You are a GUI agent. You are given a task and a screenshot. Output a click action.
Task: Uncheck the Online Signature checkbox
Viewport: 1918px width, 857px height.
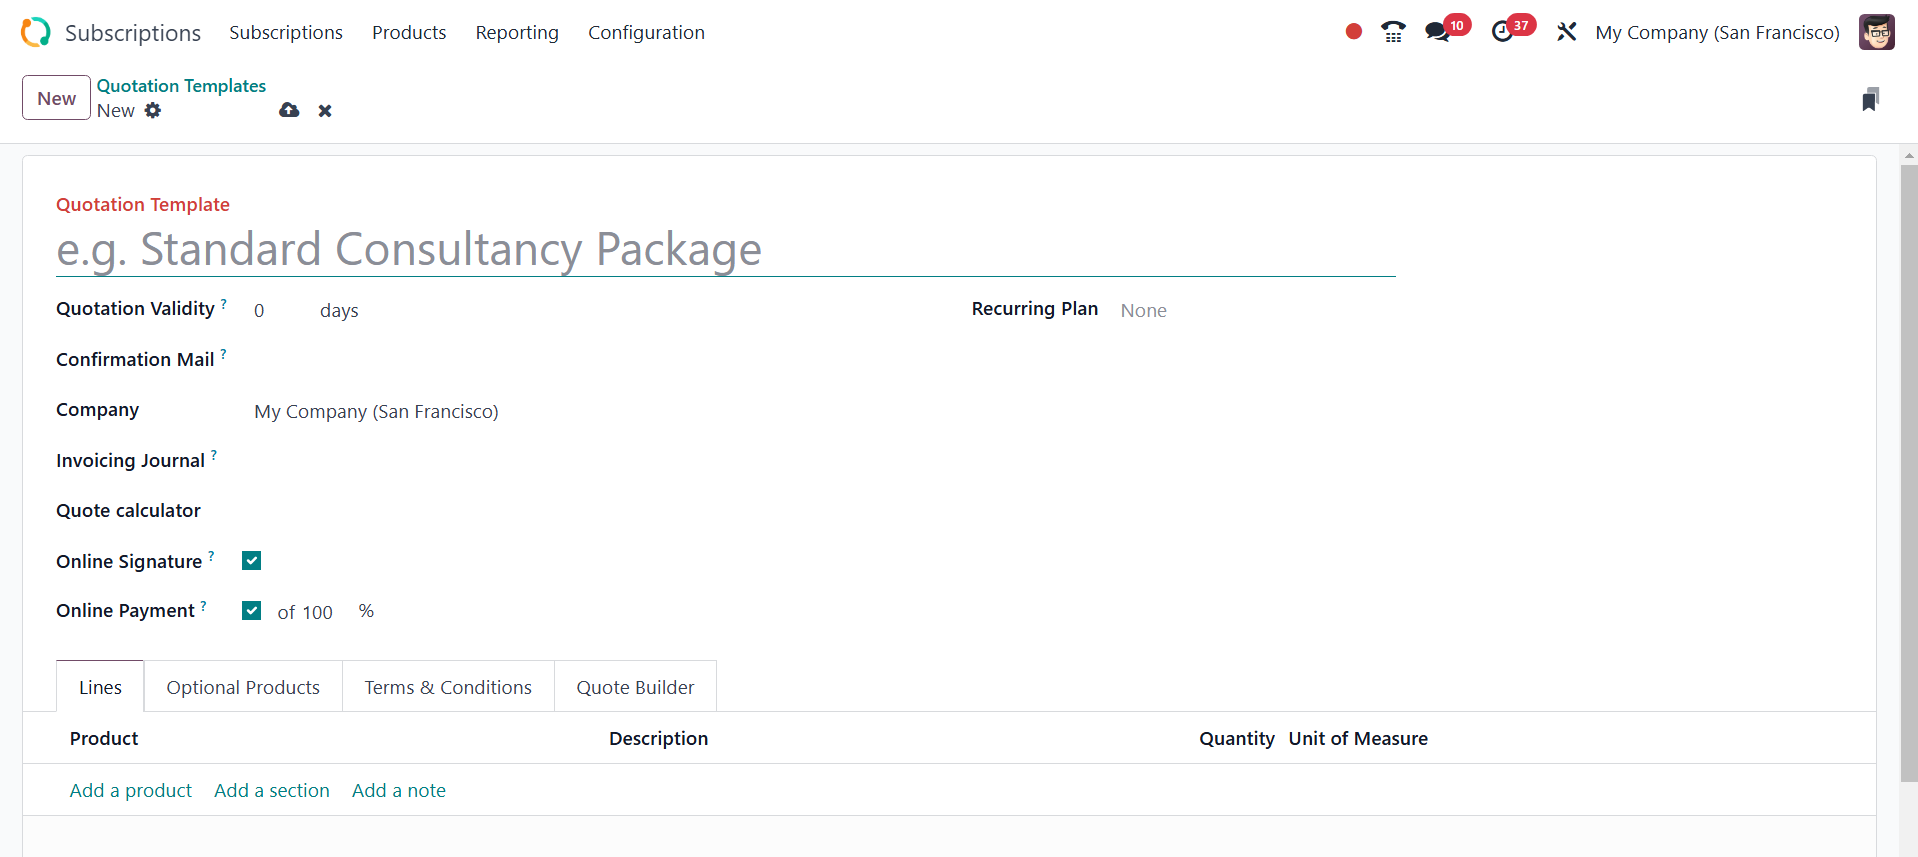pyautogui.click(x=251, y=561)
